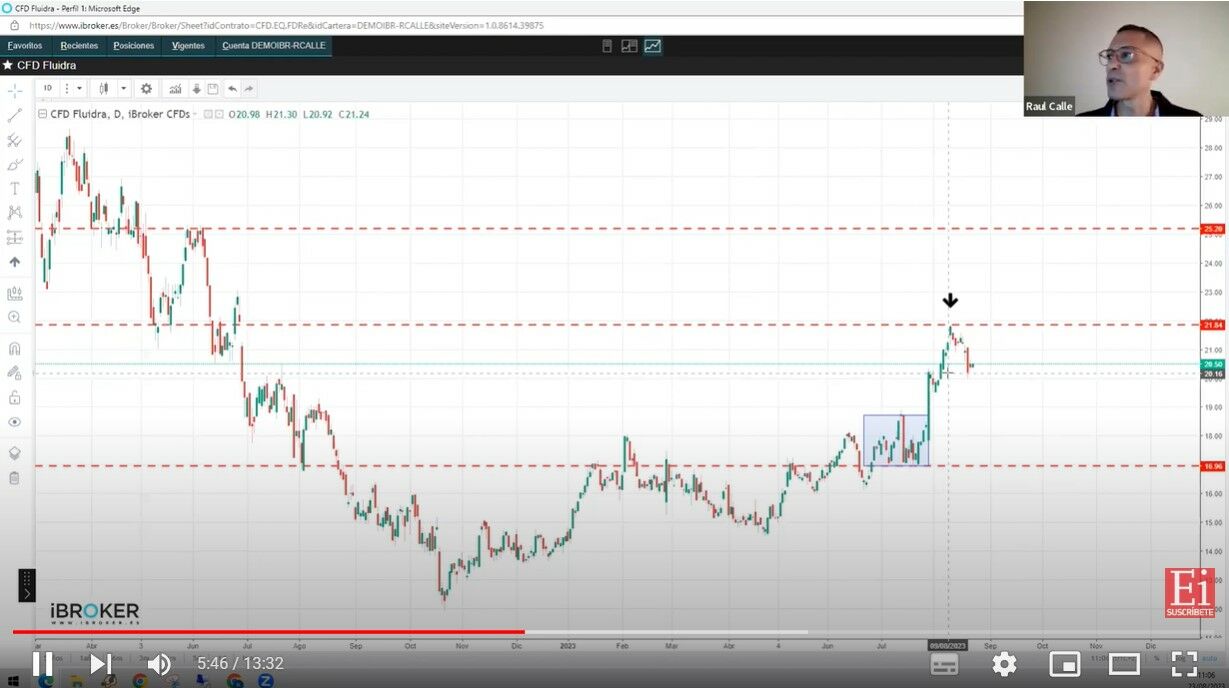Delete drawings with the trash icon
The width and height of the screenshot is (1229, 688).
tap(14, 477)
